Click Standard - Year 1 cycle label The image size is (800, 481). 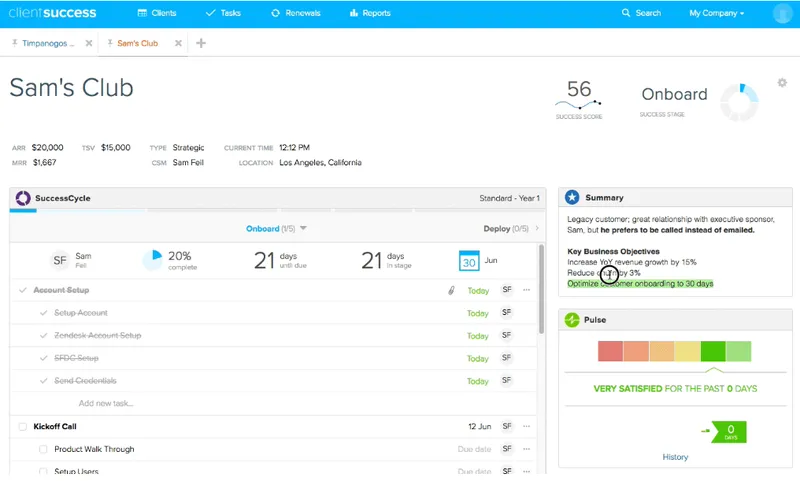(509, 198)
